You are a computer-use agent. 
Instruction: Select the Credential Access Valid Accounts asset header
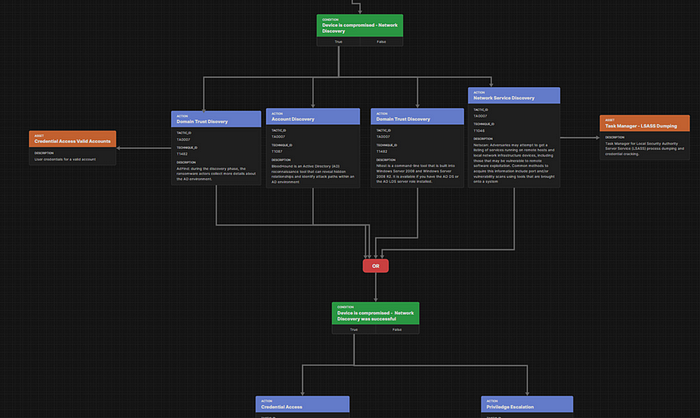[x=72, y=139]
